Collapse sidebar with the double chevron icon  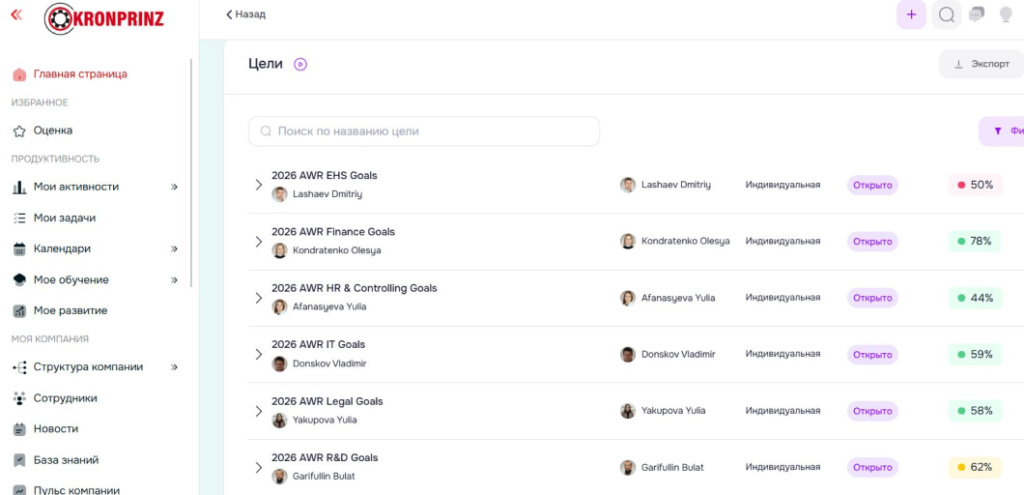[x=16, y=14]
